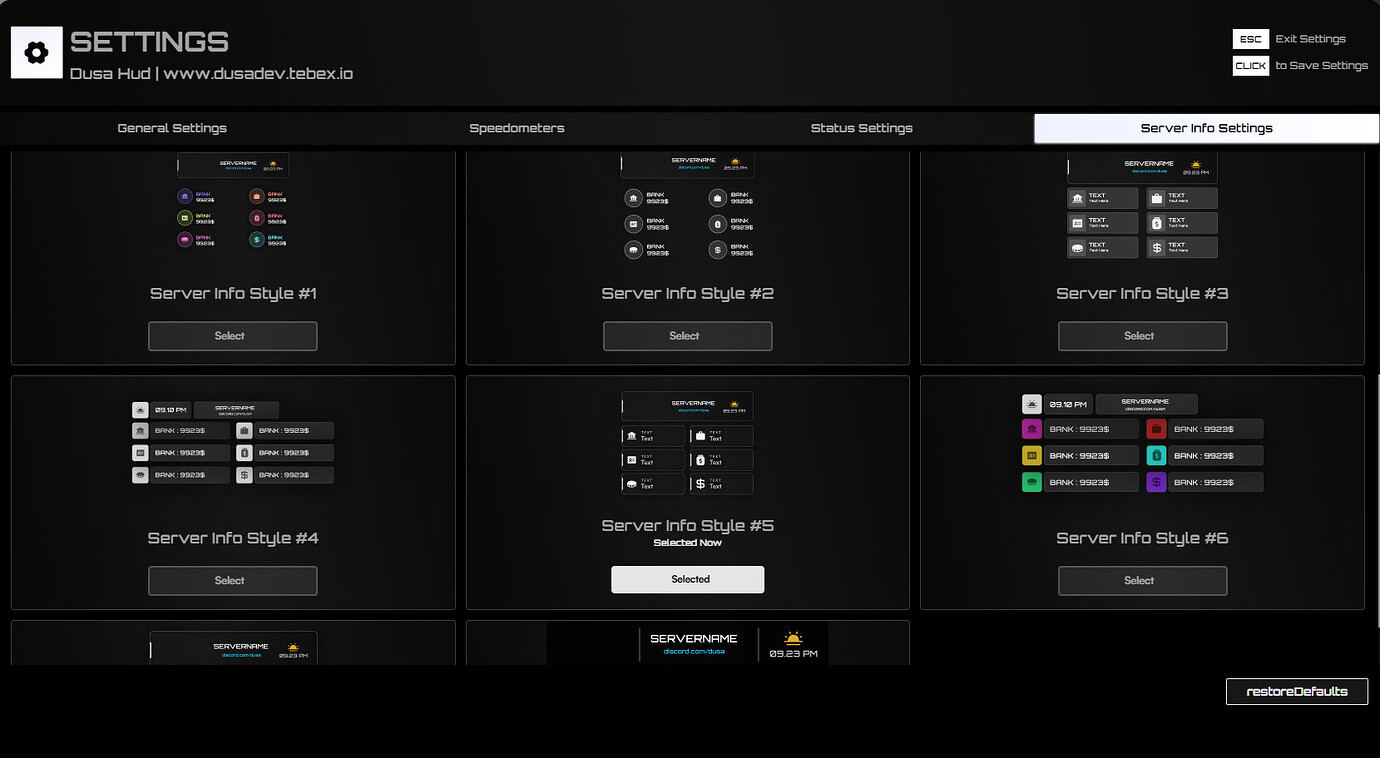Image resolution: width=1380 pixels, height=758 pixels.
Task: Click the magenta bank building icon in Style #6
Action: [1032, 429]
